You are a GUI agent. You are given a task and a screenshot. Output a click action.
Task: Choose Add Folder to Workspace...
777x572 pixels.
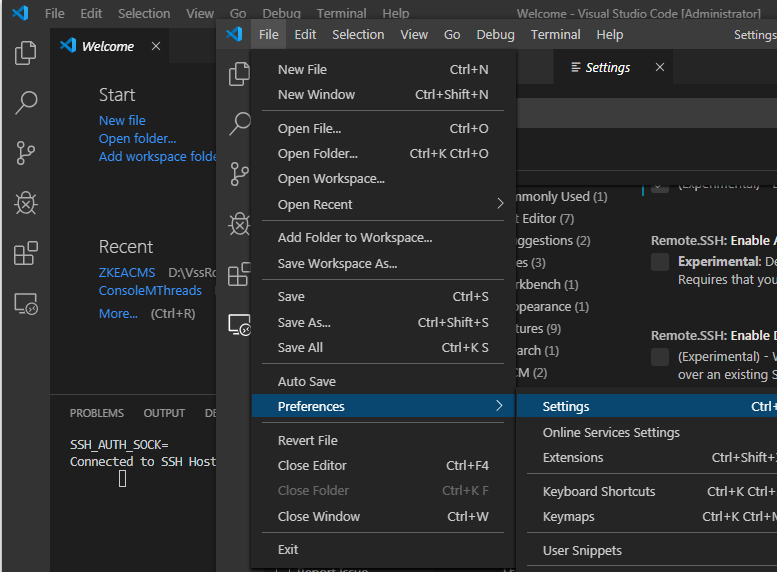pyautogui.click(x=383, y=238)
